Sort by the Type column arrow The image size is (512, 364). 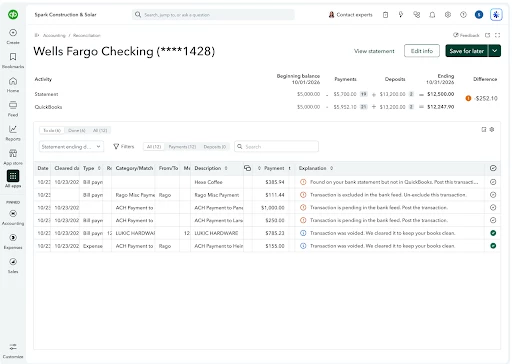(x=99, y=168)
